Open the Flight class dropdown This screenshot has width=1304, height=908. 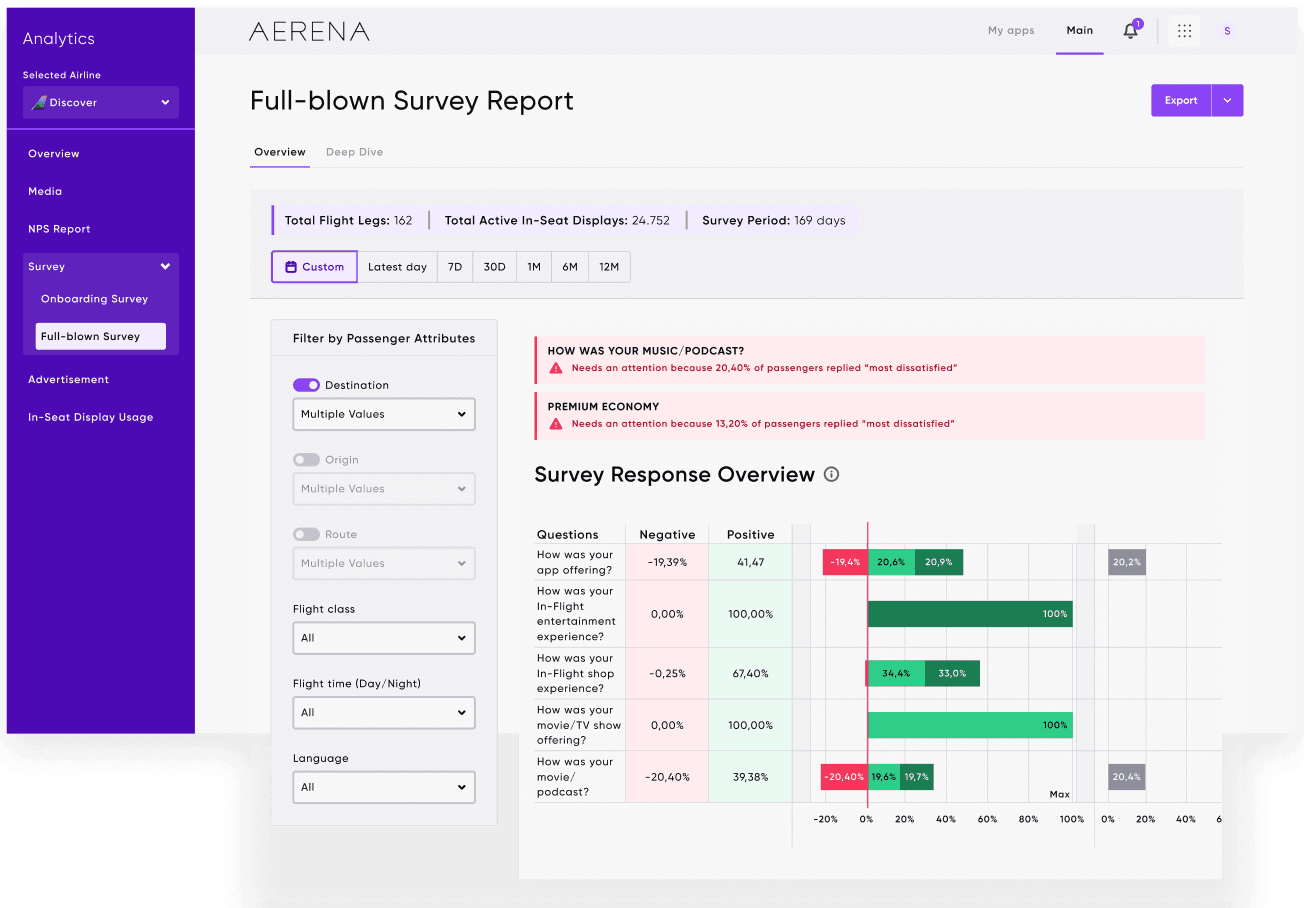point(384,638)
